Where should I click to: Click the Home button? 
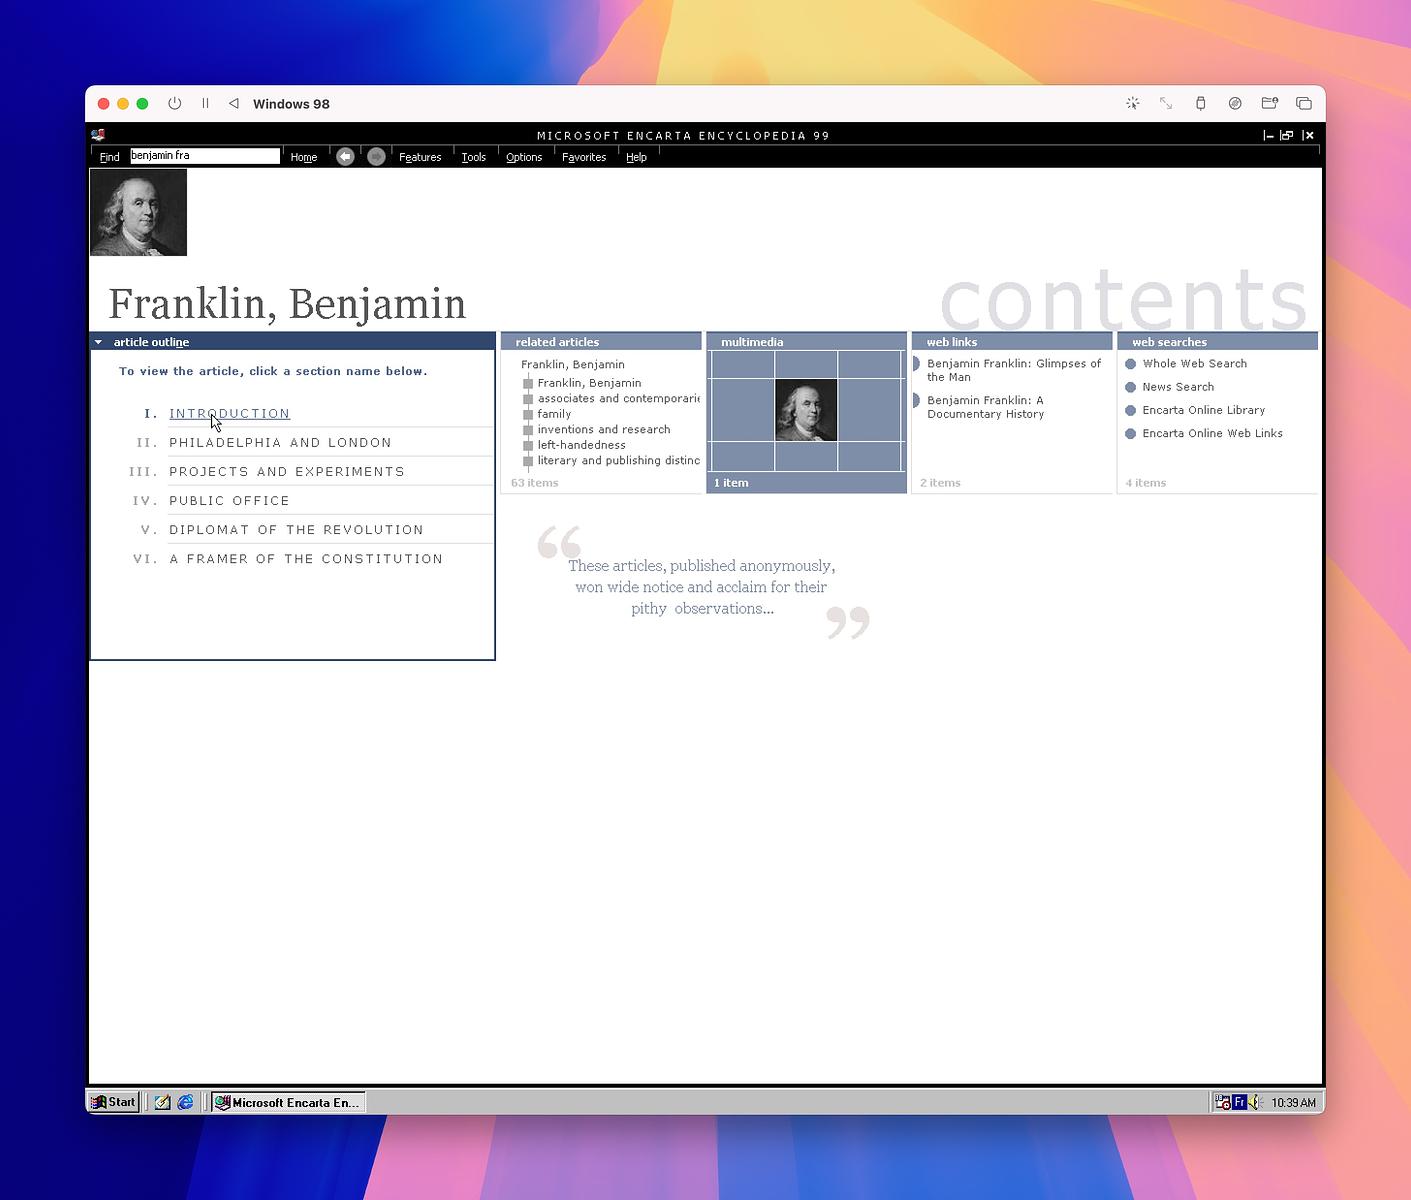303,157
